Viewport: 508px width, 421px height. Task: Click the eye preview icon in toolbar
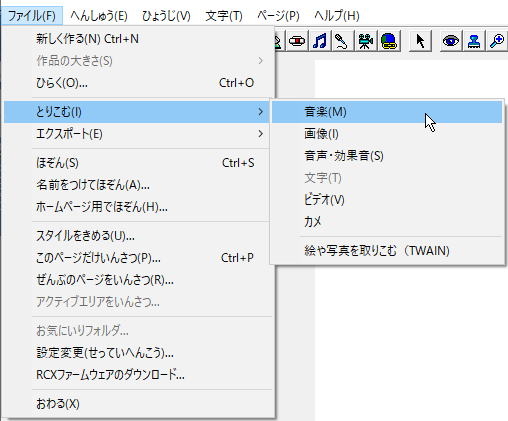pos(451,41)
